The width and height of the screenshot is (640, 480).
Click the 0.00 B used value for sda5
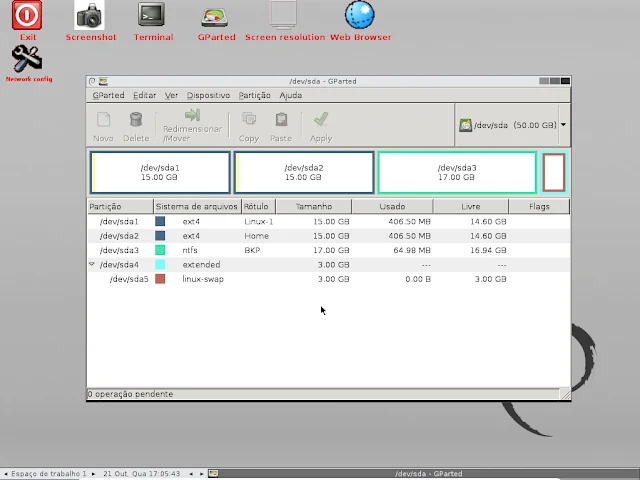click(418, 279)
